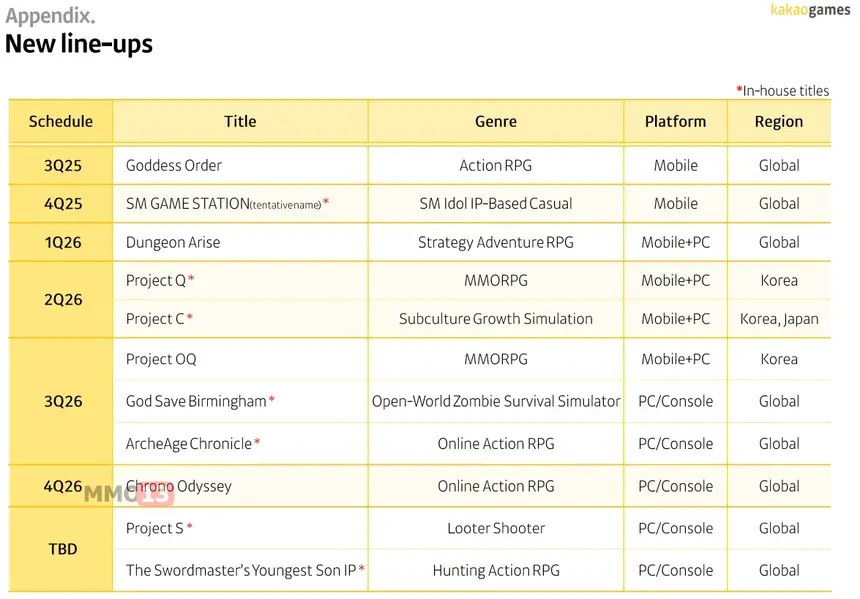This screenshot has height=599, width=860.
Task: Click "PC/Console" platform for Chrono Odyssey
Action: [x=676, y=486]
